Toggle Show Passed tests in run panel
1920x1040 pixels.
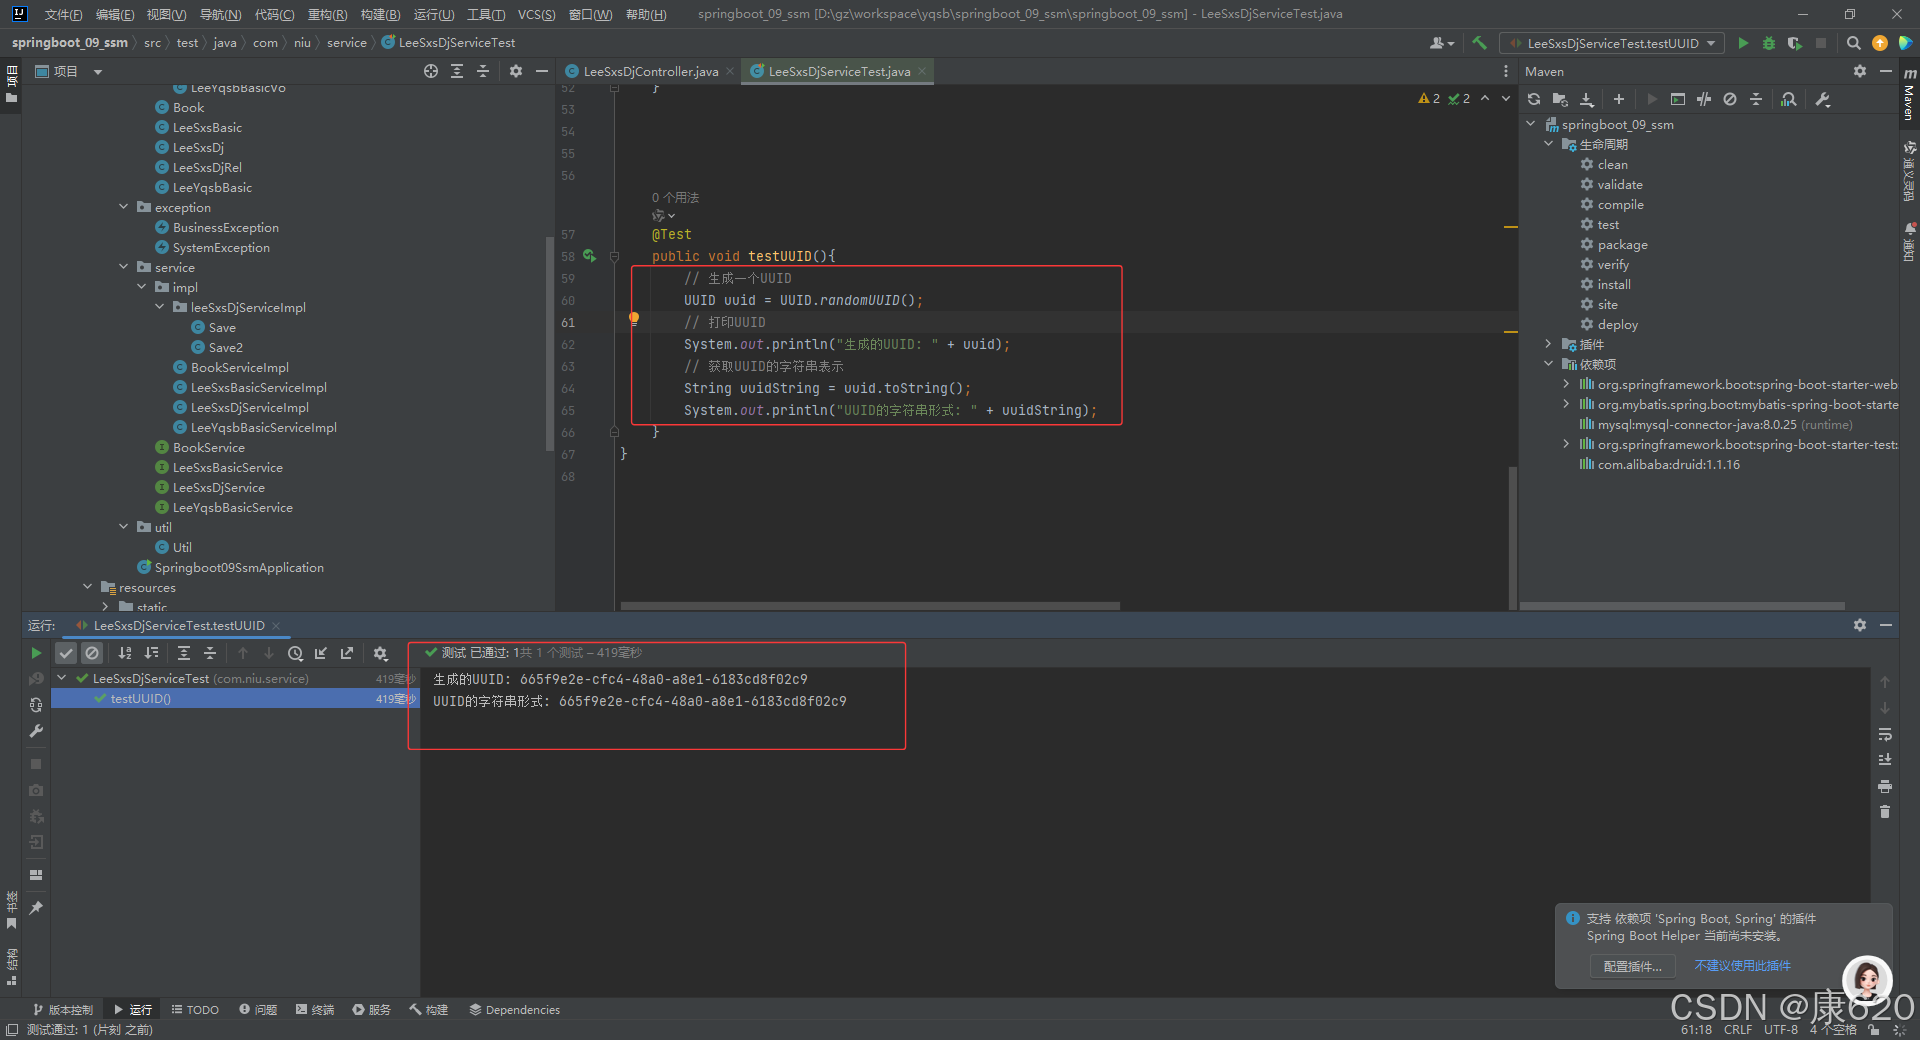click(x=66, y=653)
